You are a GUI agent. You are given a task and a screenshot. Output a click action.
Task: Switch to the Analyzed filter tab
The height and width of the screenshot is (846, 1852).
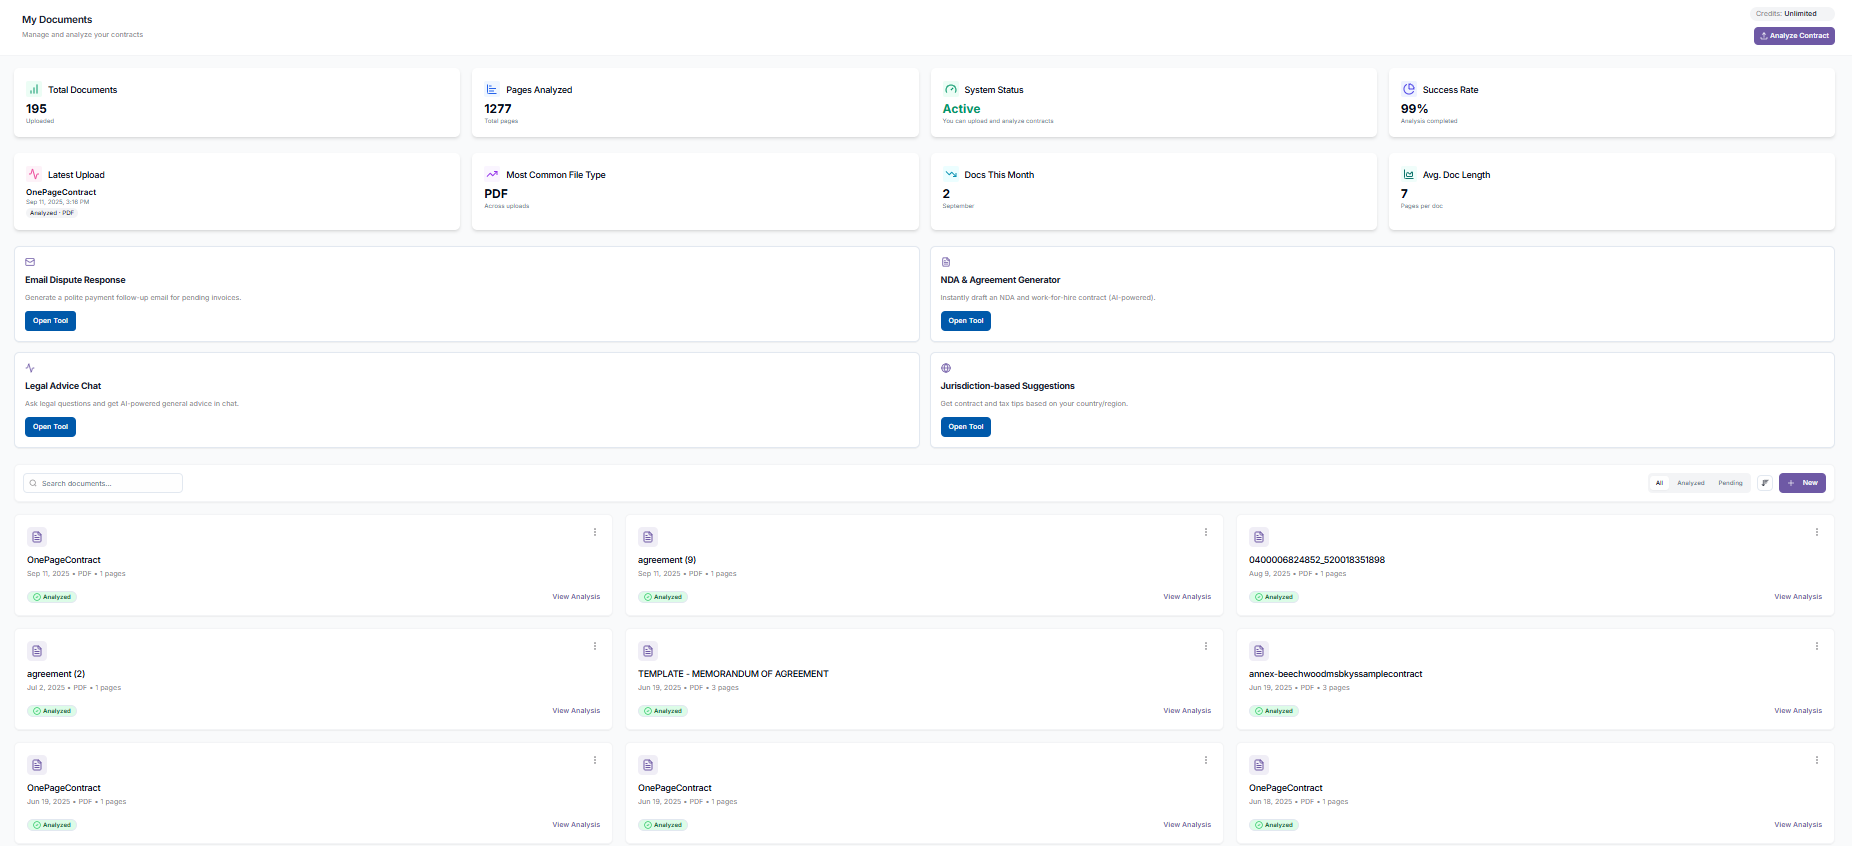tap(1691, 483)
